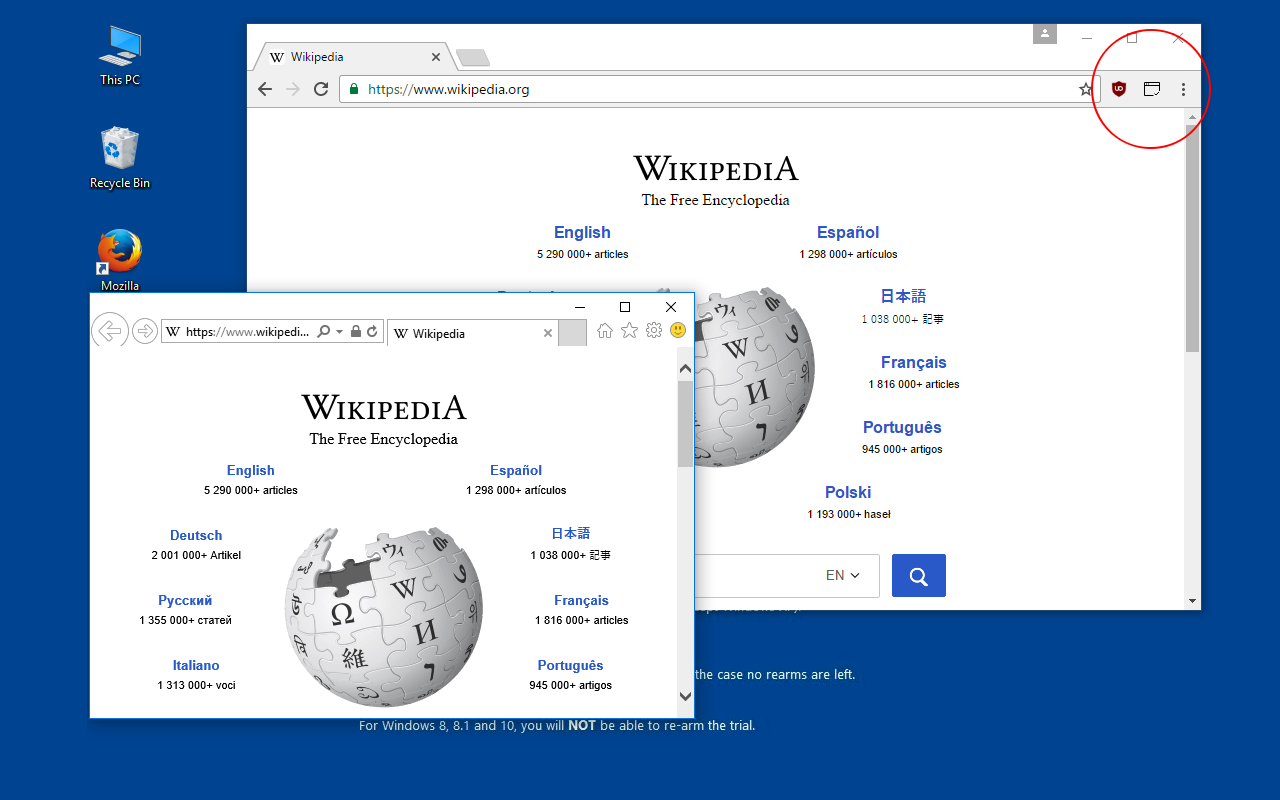Select Recycle Bin desktop icon
This screenshot has width=1280, height=800.
pos(120,157)
